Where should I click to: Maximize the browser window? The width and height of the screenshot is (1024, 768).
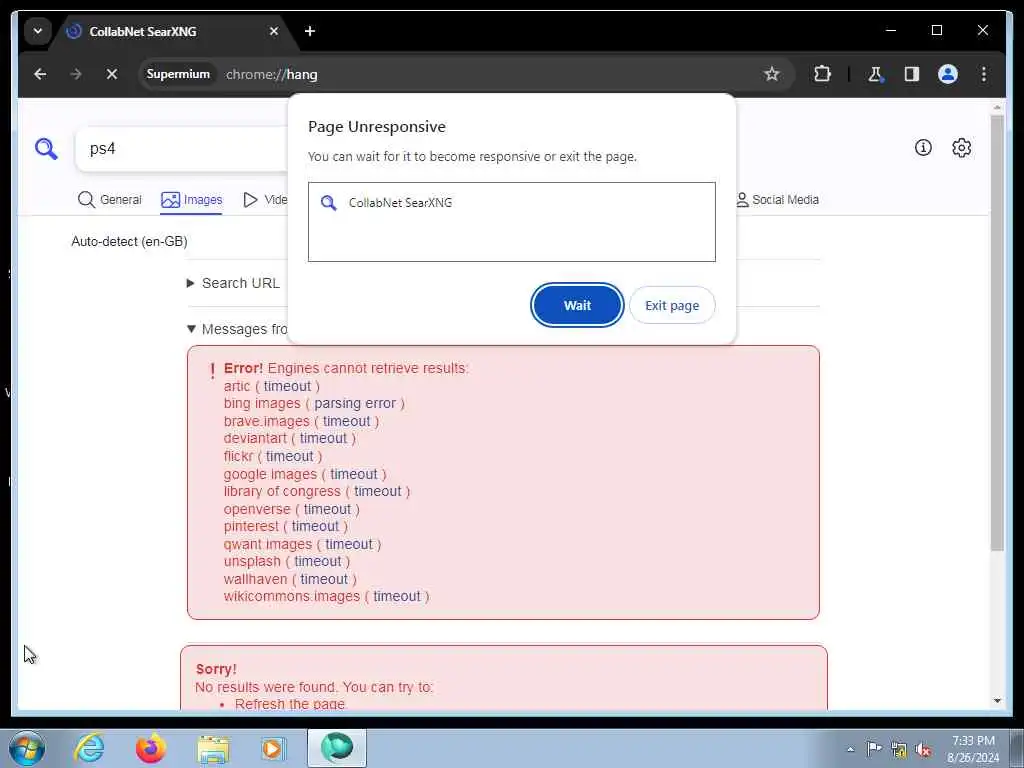click(937, 30)
